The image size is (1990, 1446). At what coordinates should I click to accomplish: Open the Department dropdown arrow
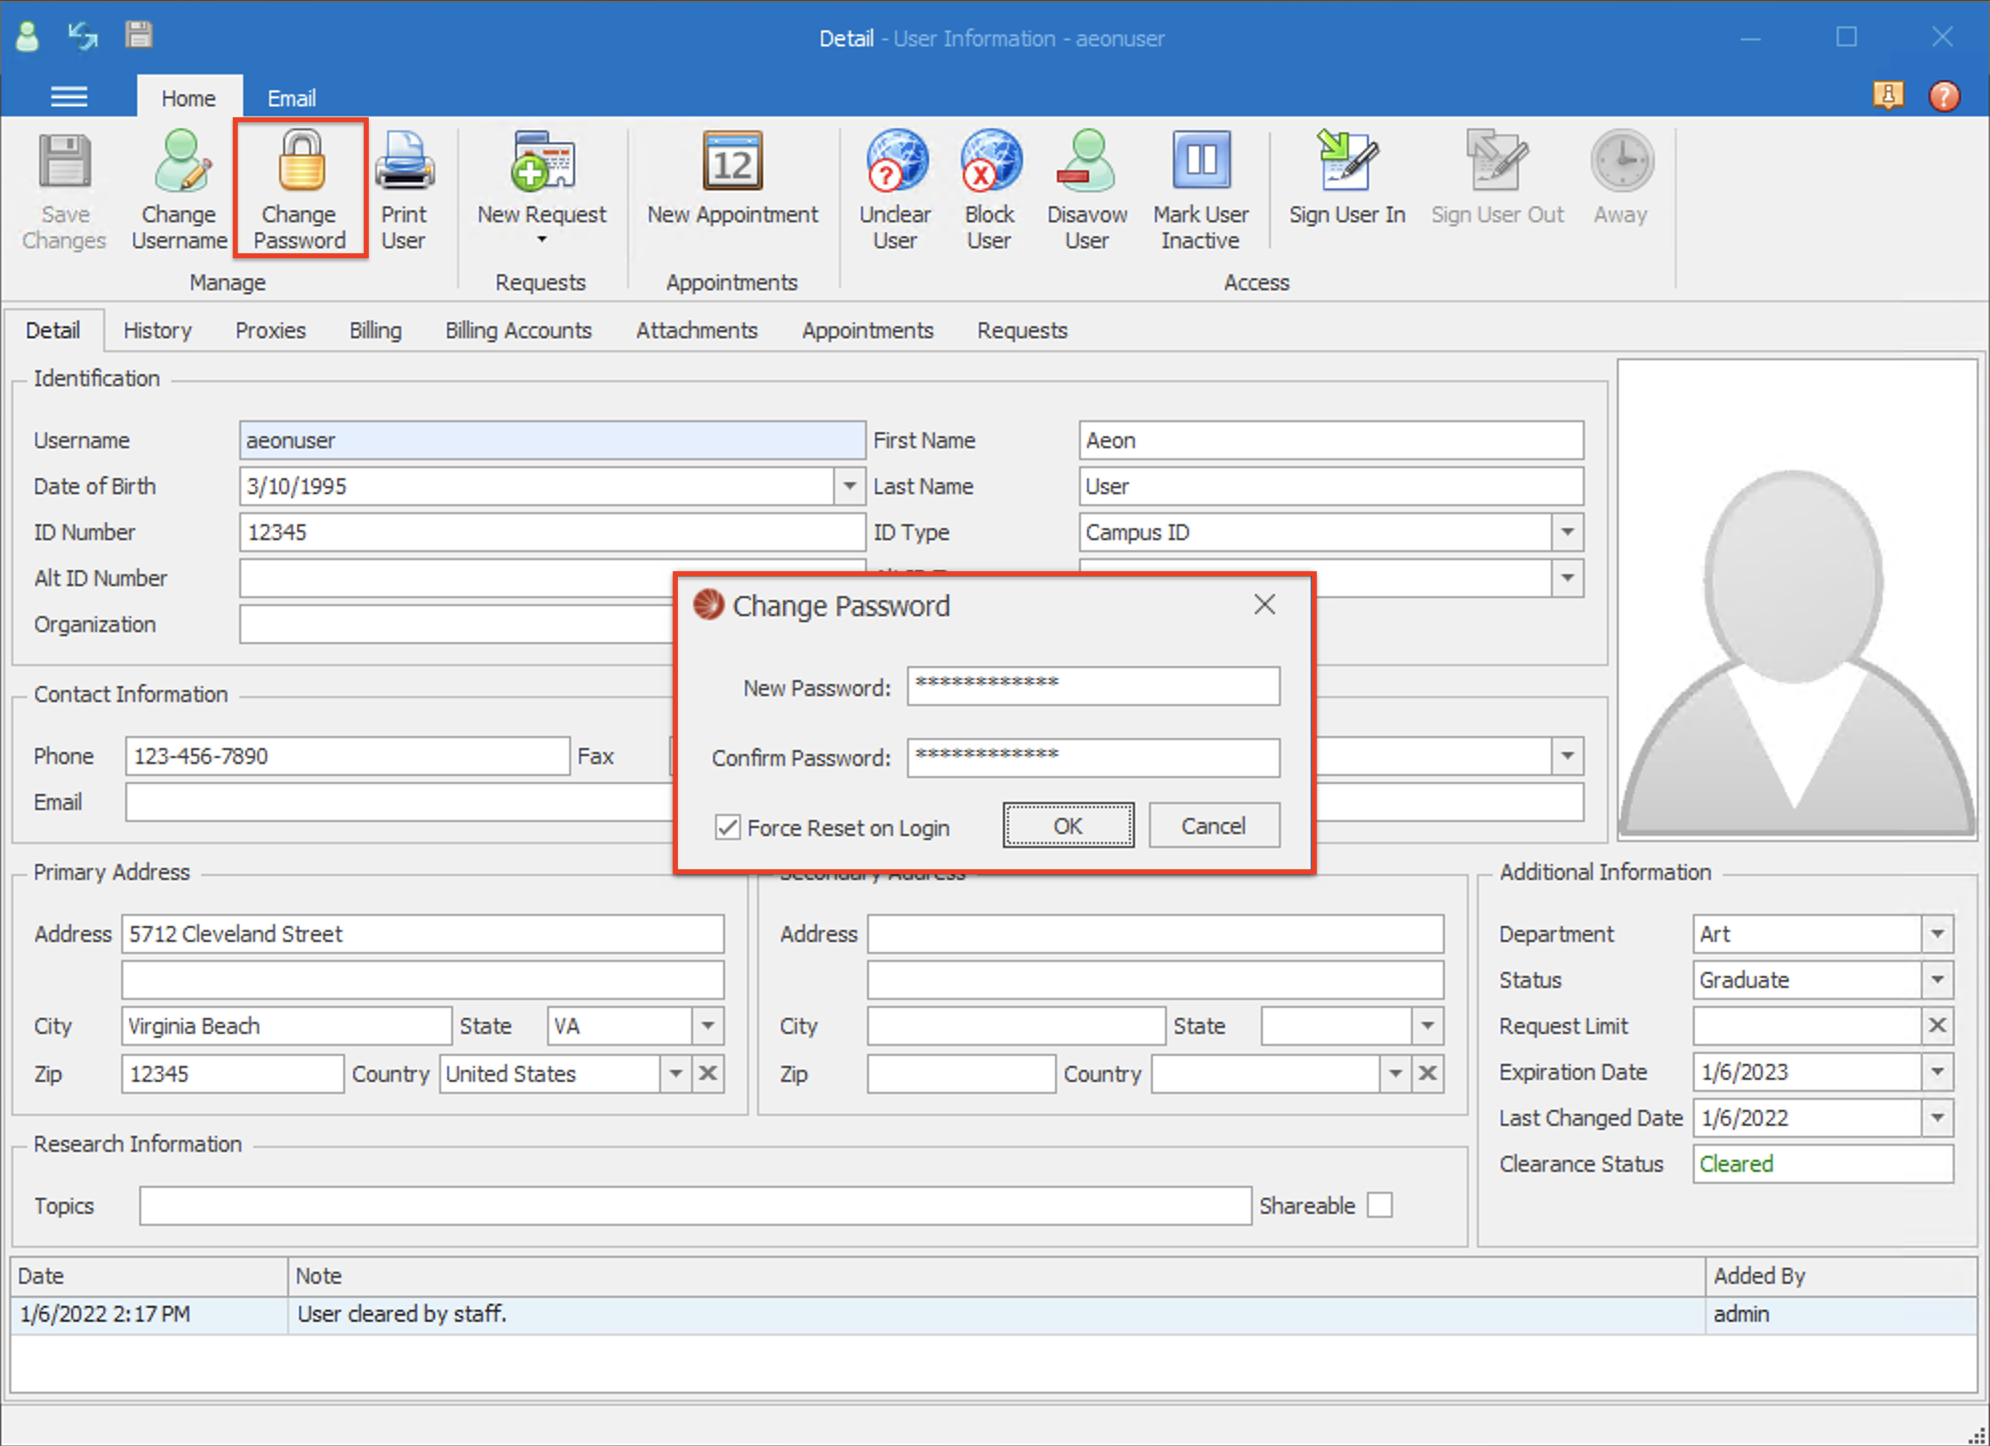(x=1937, y=934)
